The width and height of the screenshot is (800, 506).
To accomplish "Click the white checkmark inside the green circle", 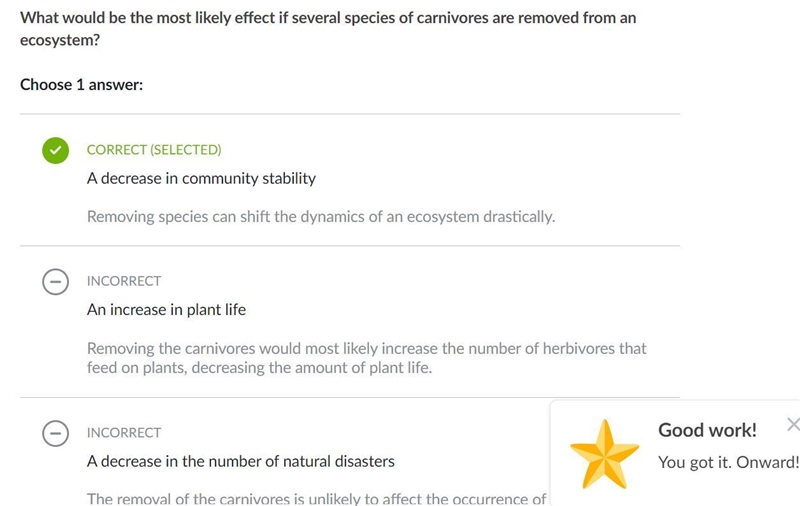I will coord(56,150).
